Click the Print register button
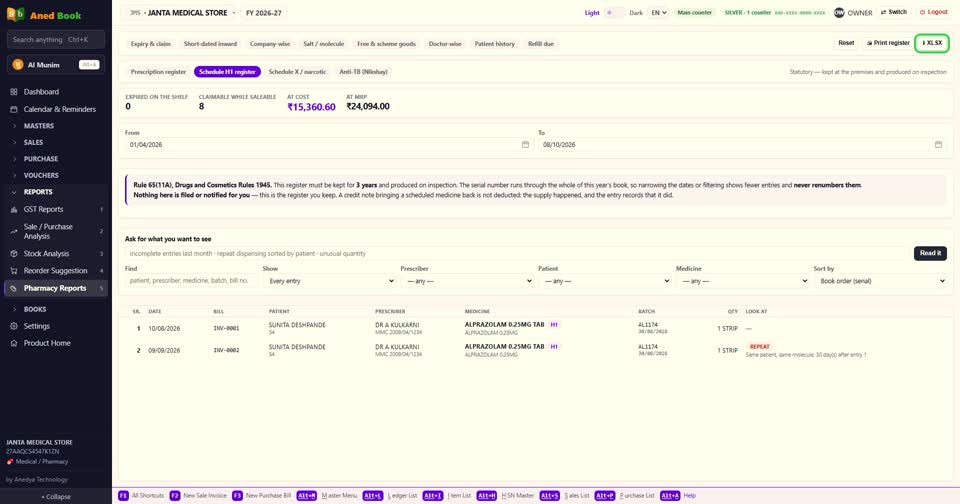This screenshot has width=960, height=504. point(888,43)
